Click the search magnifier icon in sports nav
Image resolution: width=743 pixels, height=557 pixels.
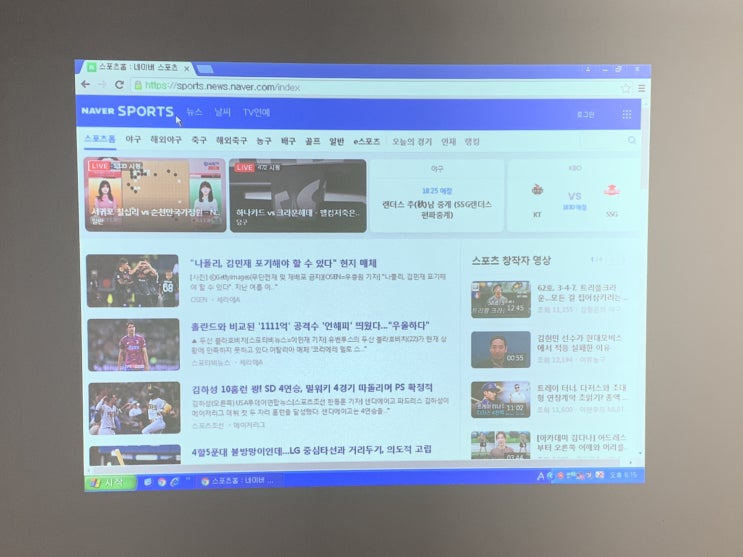click(x=632, y=140)
